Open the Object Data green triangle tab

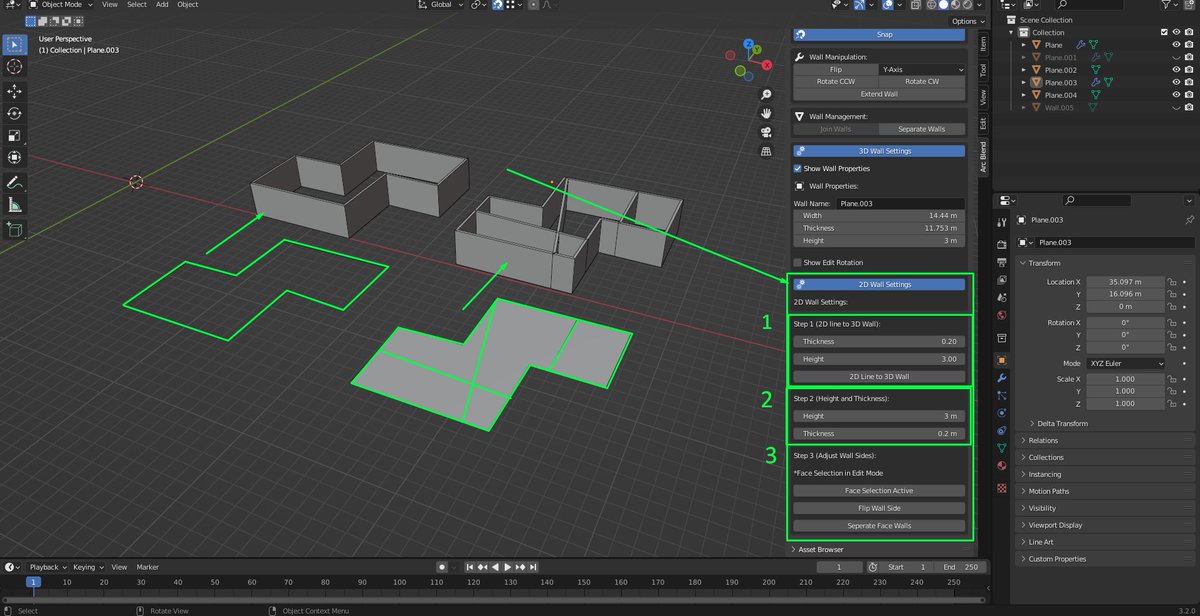pyautogui.click(x=1002, y=447)
